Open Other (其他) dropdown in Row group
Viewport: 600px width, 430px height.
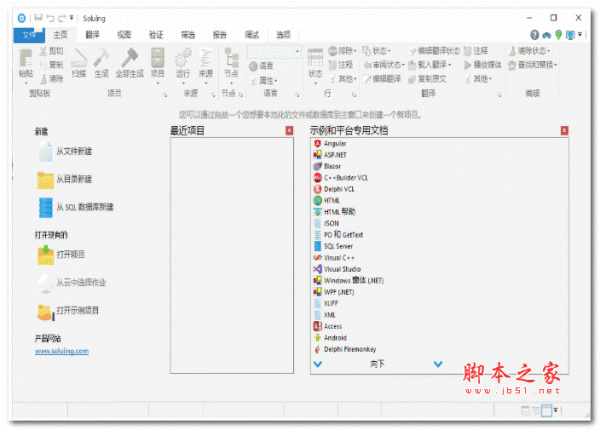[343, 79]
